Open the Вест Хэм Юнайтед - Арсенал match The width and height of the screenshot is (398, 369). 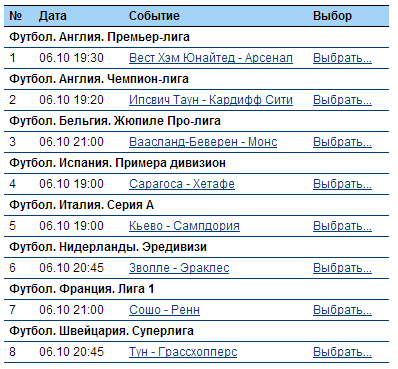(x=211, y=58)
